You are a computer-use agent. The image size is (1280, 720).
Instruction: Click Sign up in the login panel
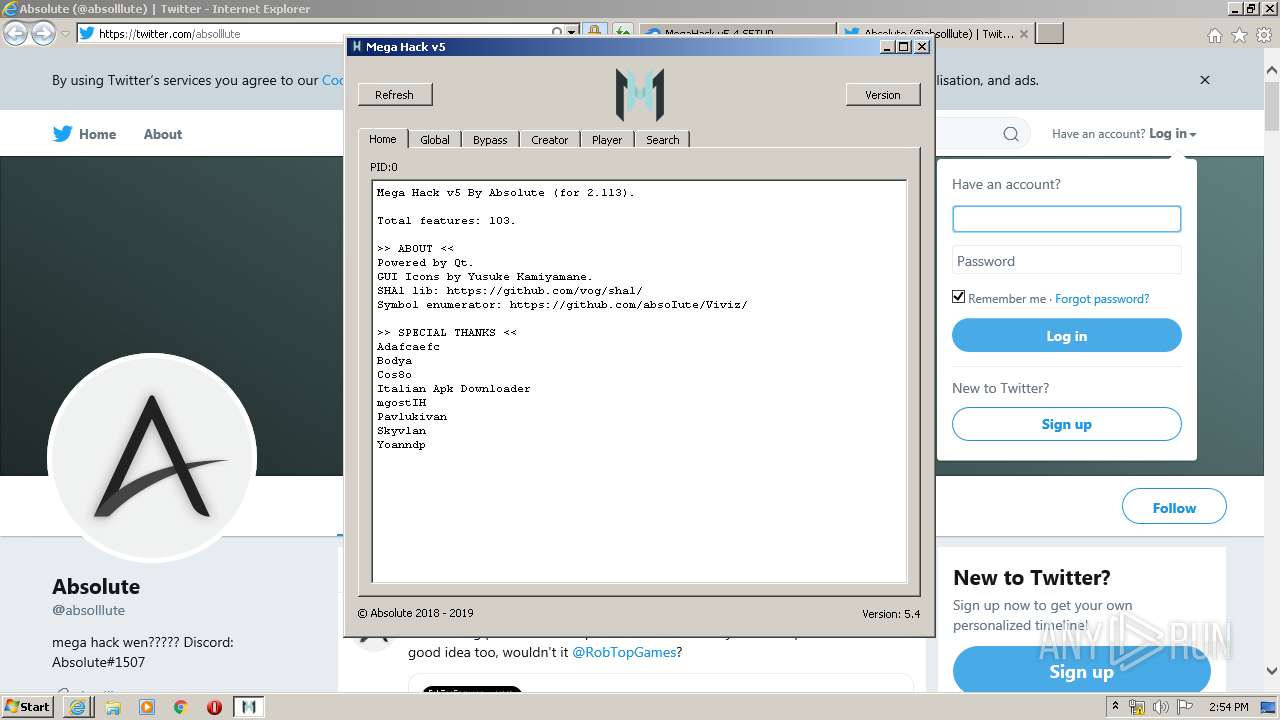tap(1066, 424)
